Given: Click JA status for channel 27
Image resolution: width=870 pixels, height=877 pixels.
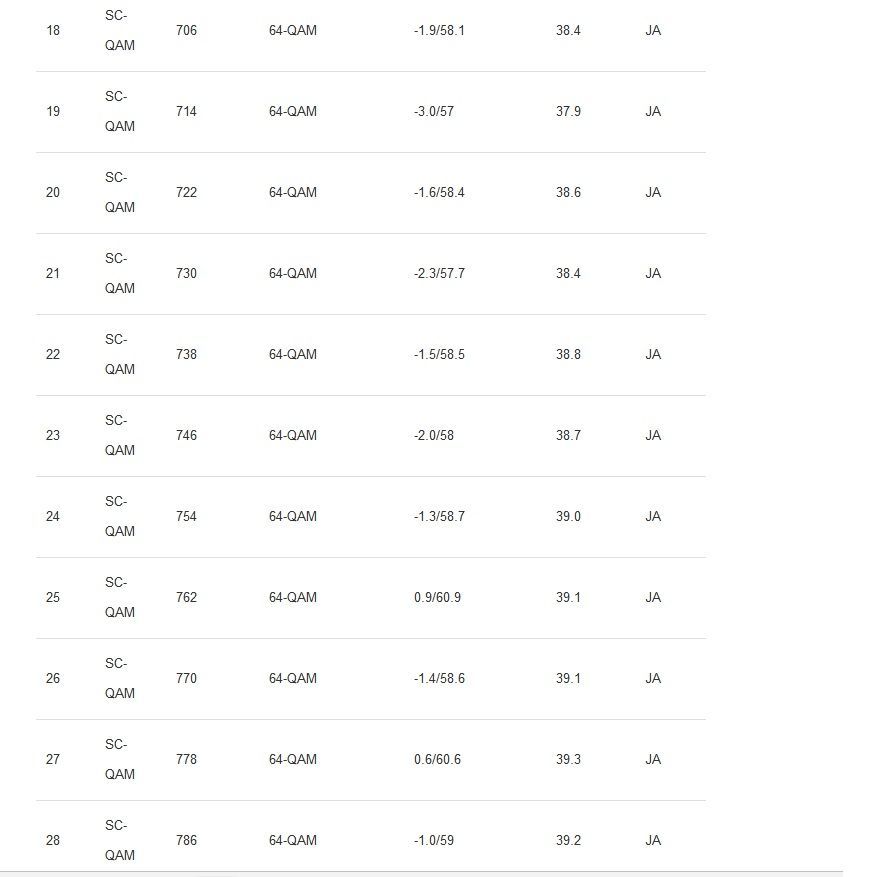Looking at the screenshot, I should tap(653, 760).
